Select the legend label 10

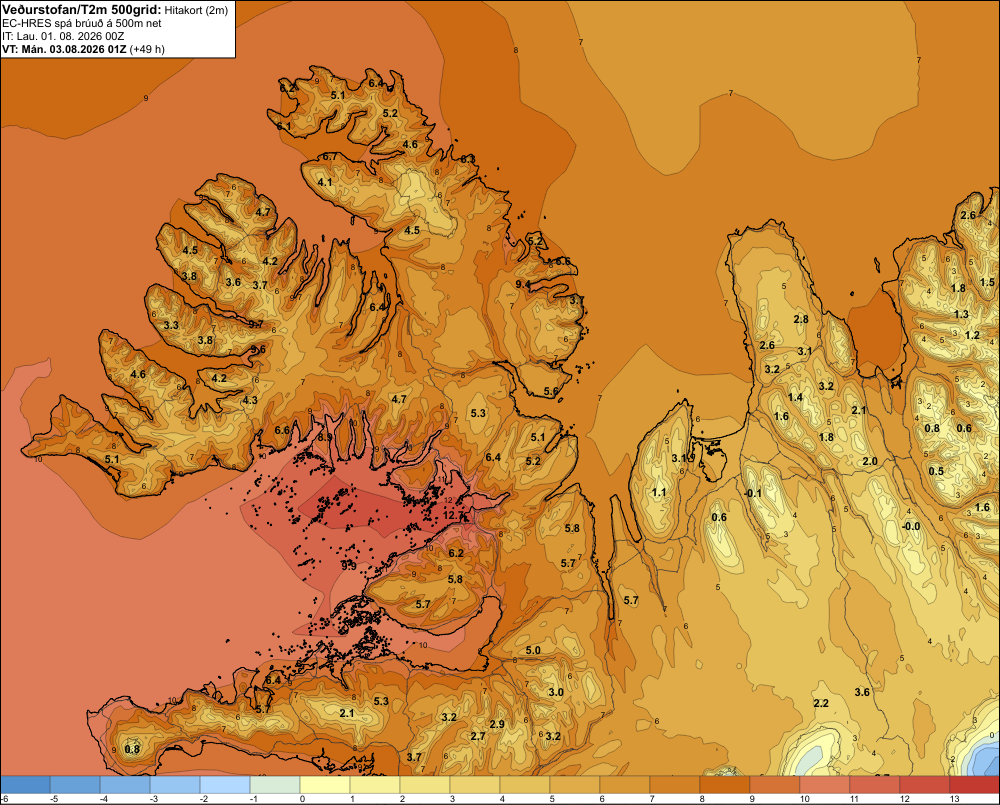tap(804, 799)
